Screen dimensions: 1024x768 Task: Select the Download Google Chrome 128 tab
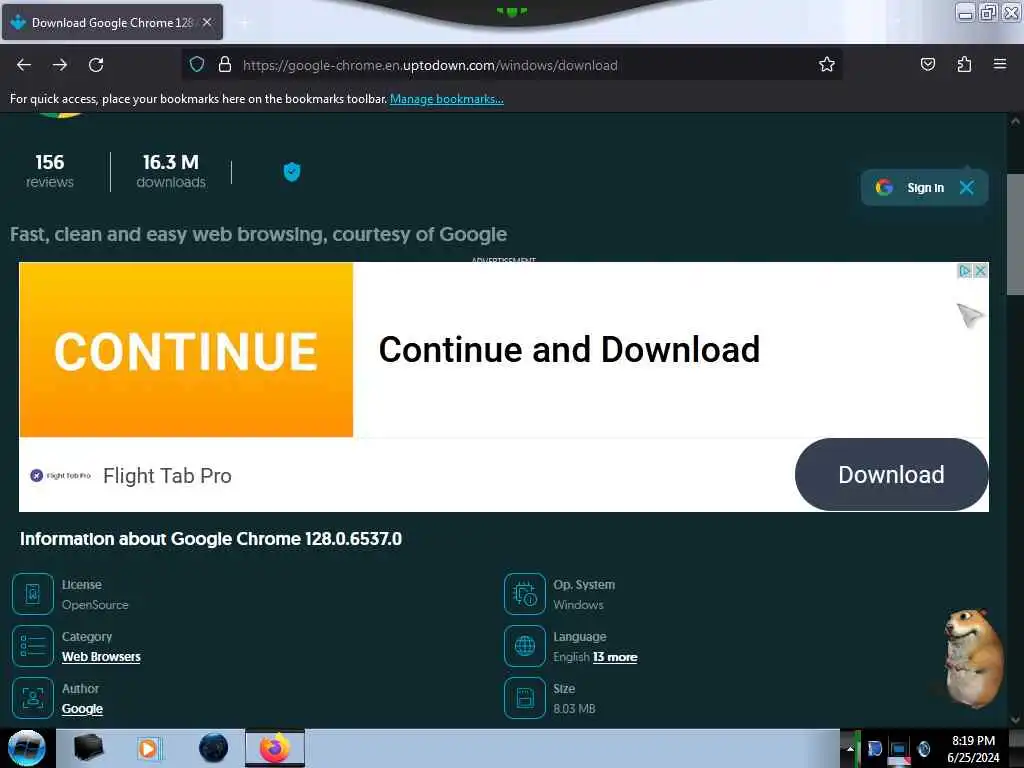[112, 22]
